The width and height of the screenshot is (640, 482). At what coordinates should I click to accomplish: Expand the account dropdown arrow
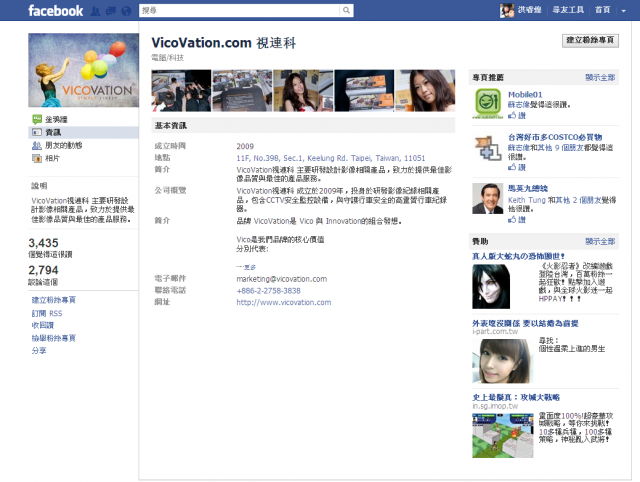point(623,11)
